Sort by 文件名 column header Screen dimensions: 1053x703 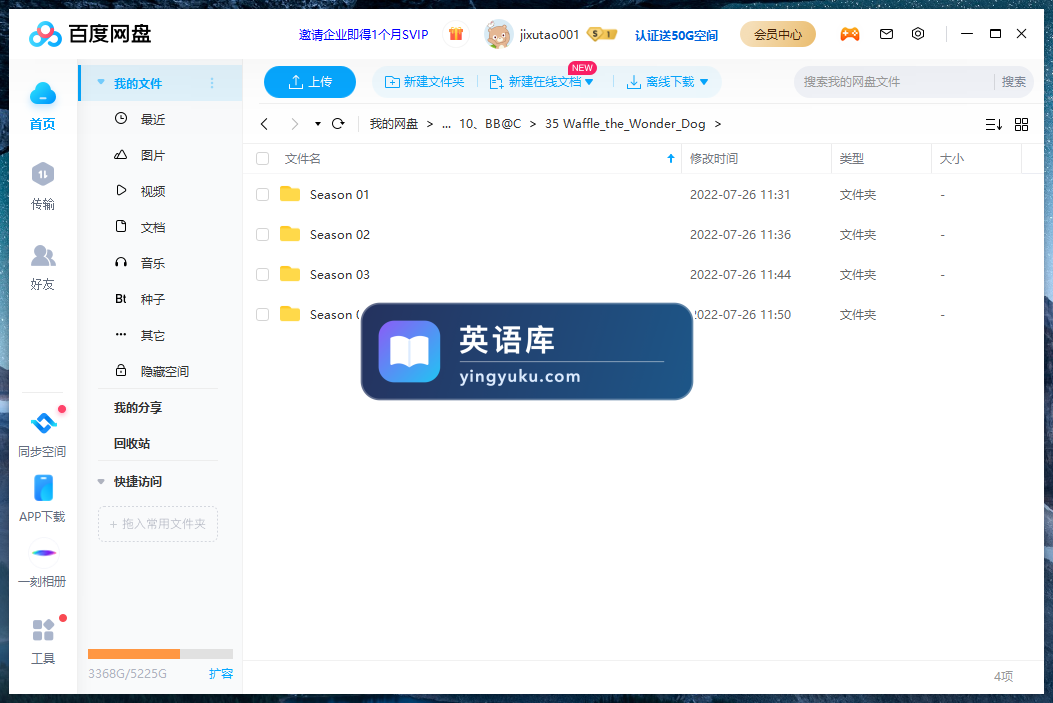303,158
